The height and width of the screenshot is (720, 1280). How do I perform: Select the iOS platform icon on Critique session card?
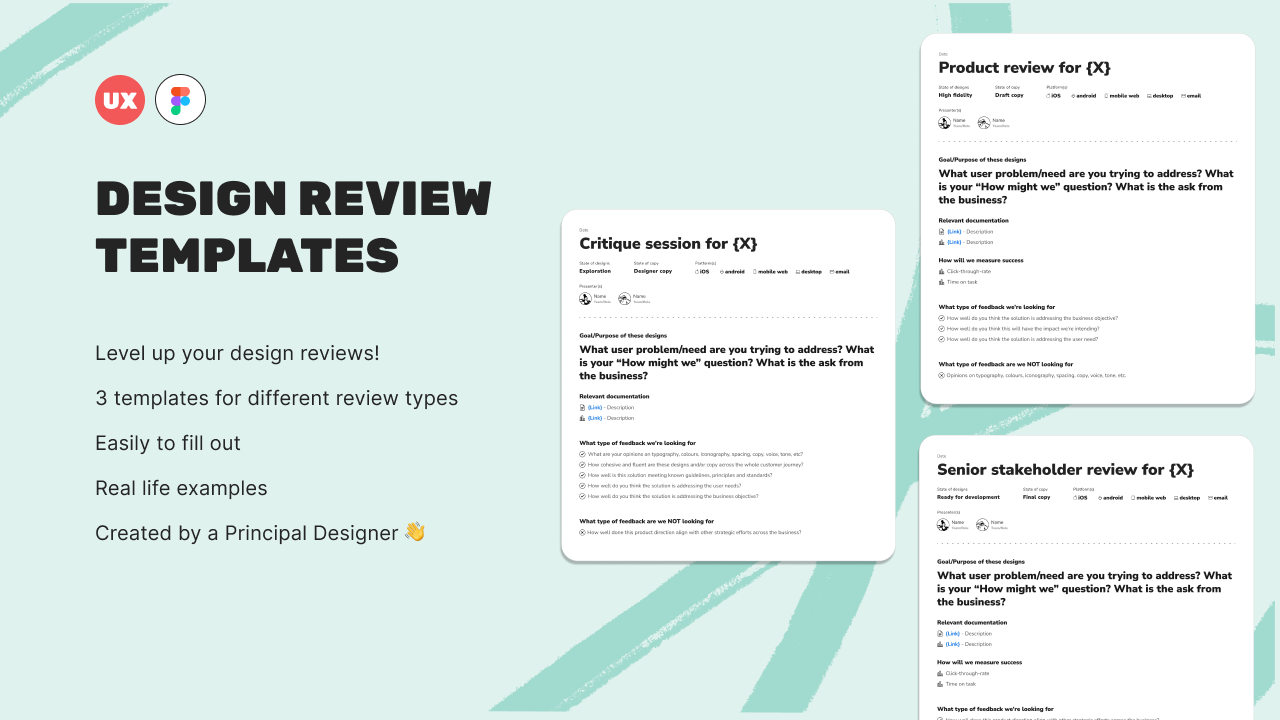pos(698,272)
